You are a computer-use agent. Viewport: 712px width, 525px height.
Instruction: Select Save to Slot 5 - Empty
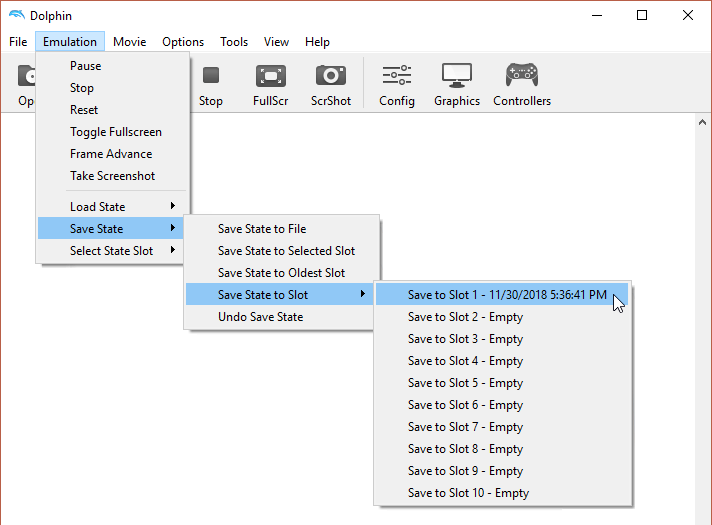pos(502,383)
